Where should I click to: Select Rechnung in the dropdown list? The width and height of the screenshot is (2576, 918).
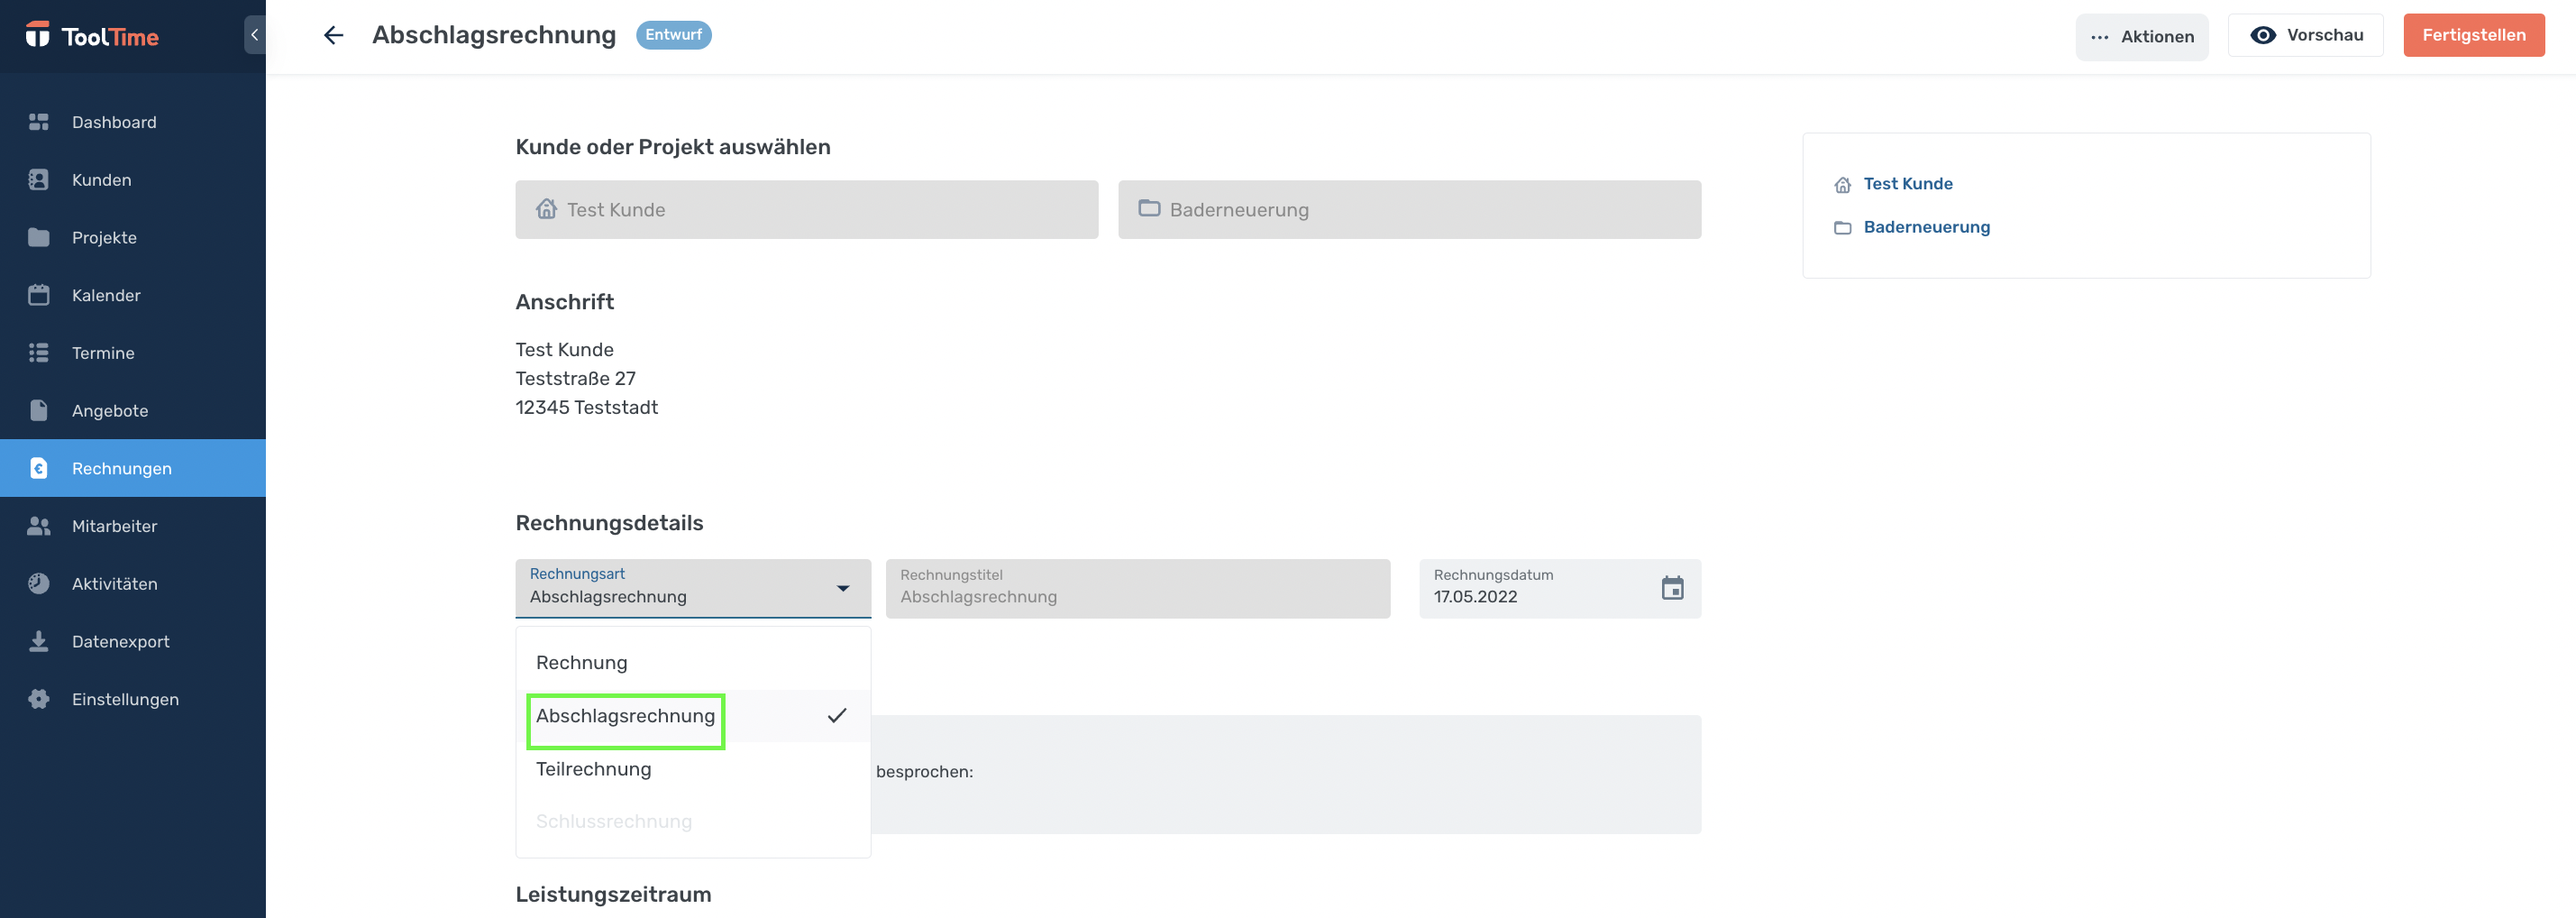[582, 663]
